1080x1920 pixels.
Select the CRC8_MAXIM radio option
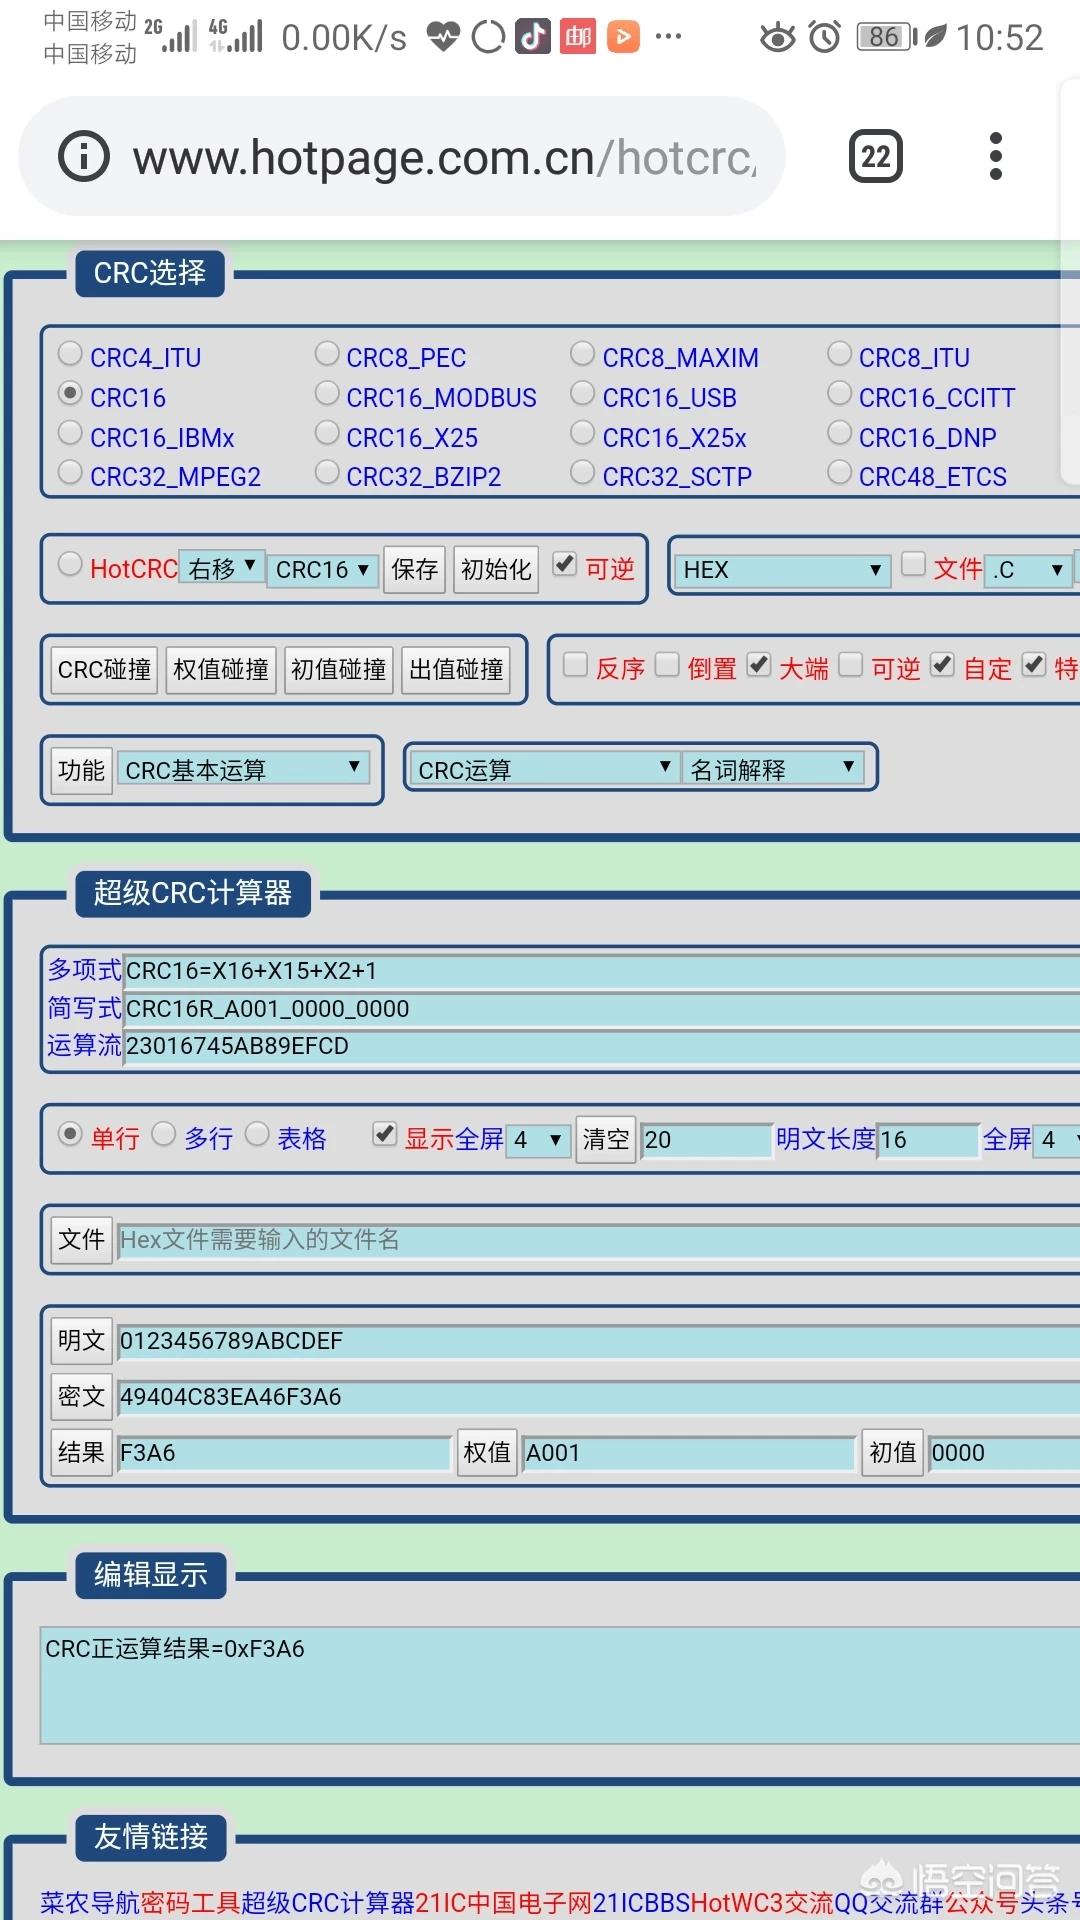tap(583, 353)
